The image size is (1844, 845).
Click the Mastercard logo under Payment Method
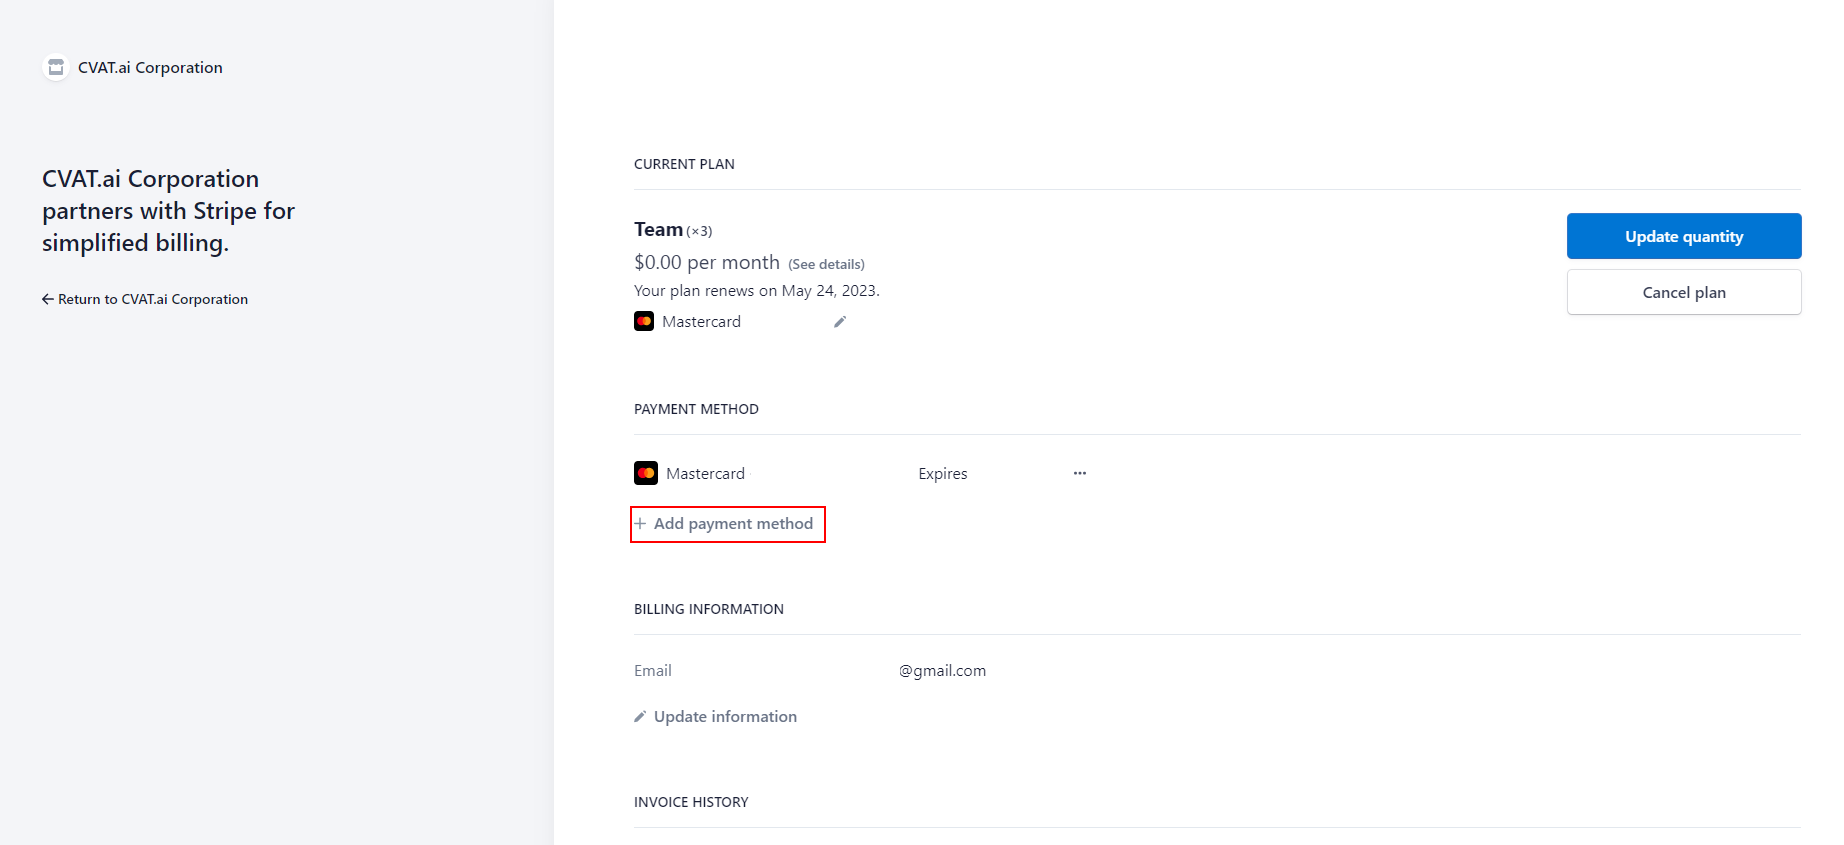646,473
